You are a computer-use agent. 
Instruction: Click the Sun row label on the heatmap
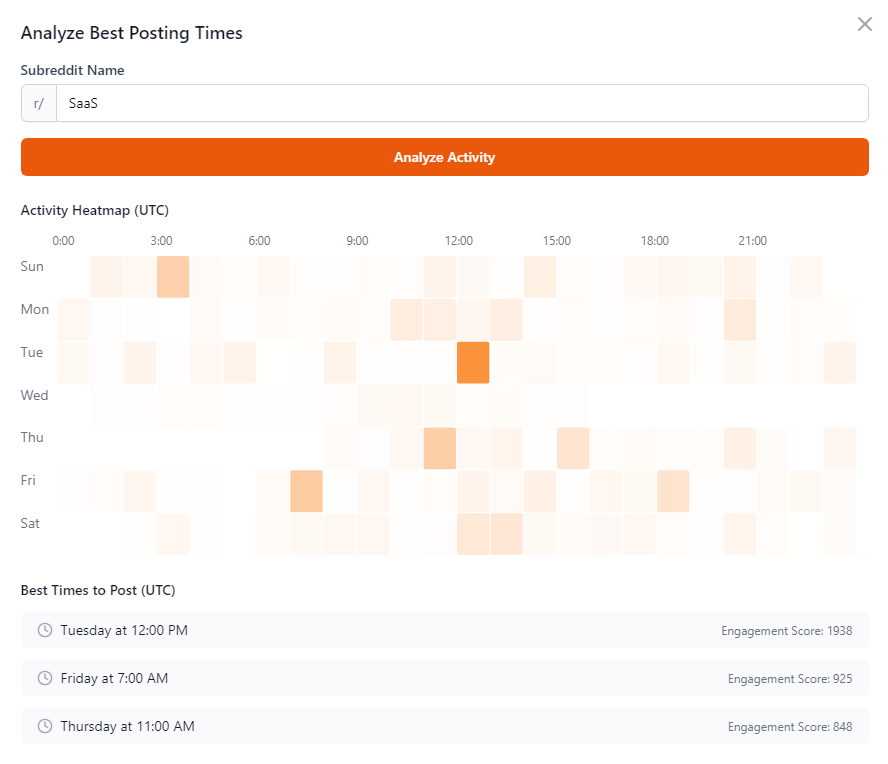[32, 266]
